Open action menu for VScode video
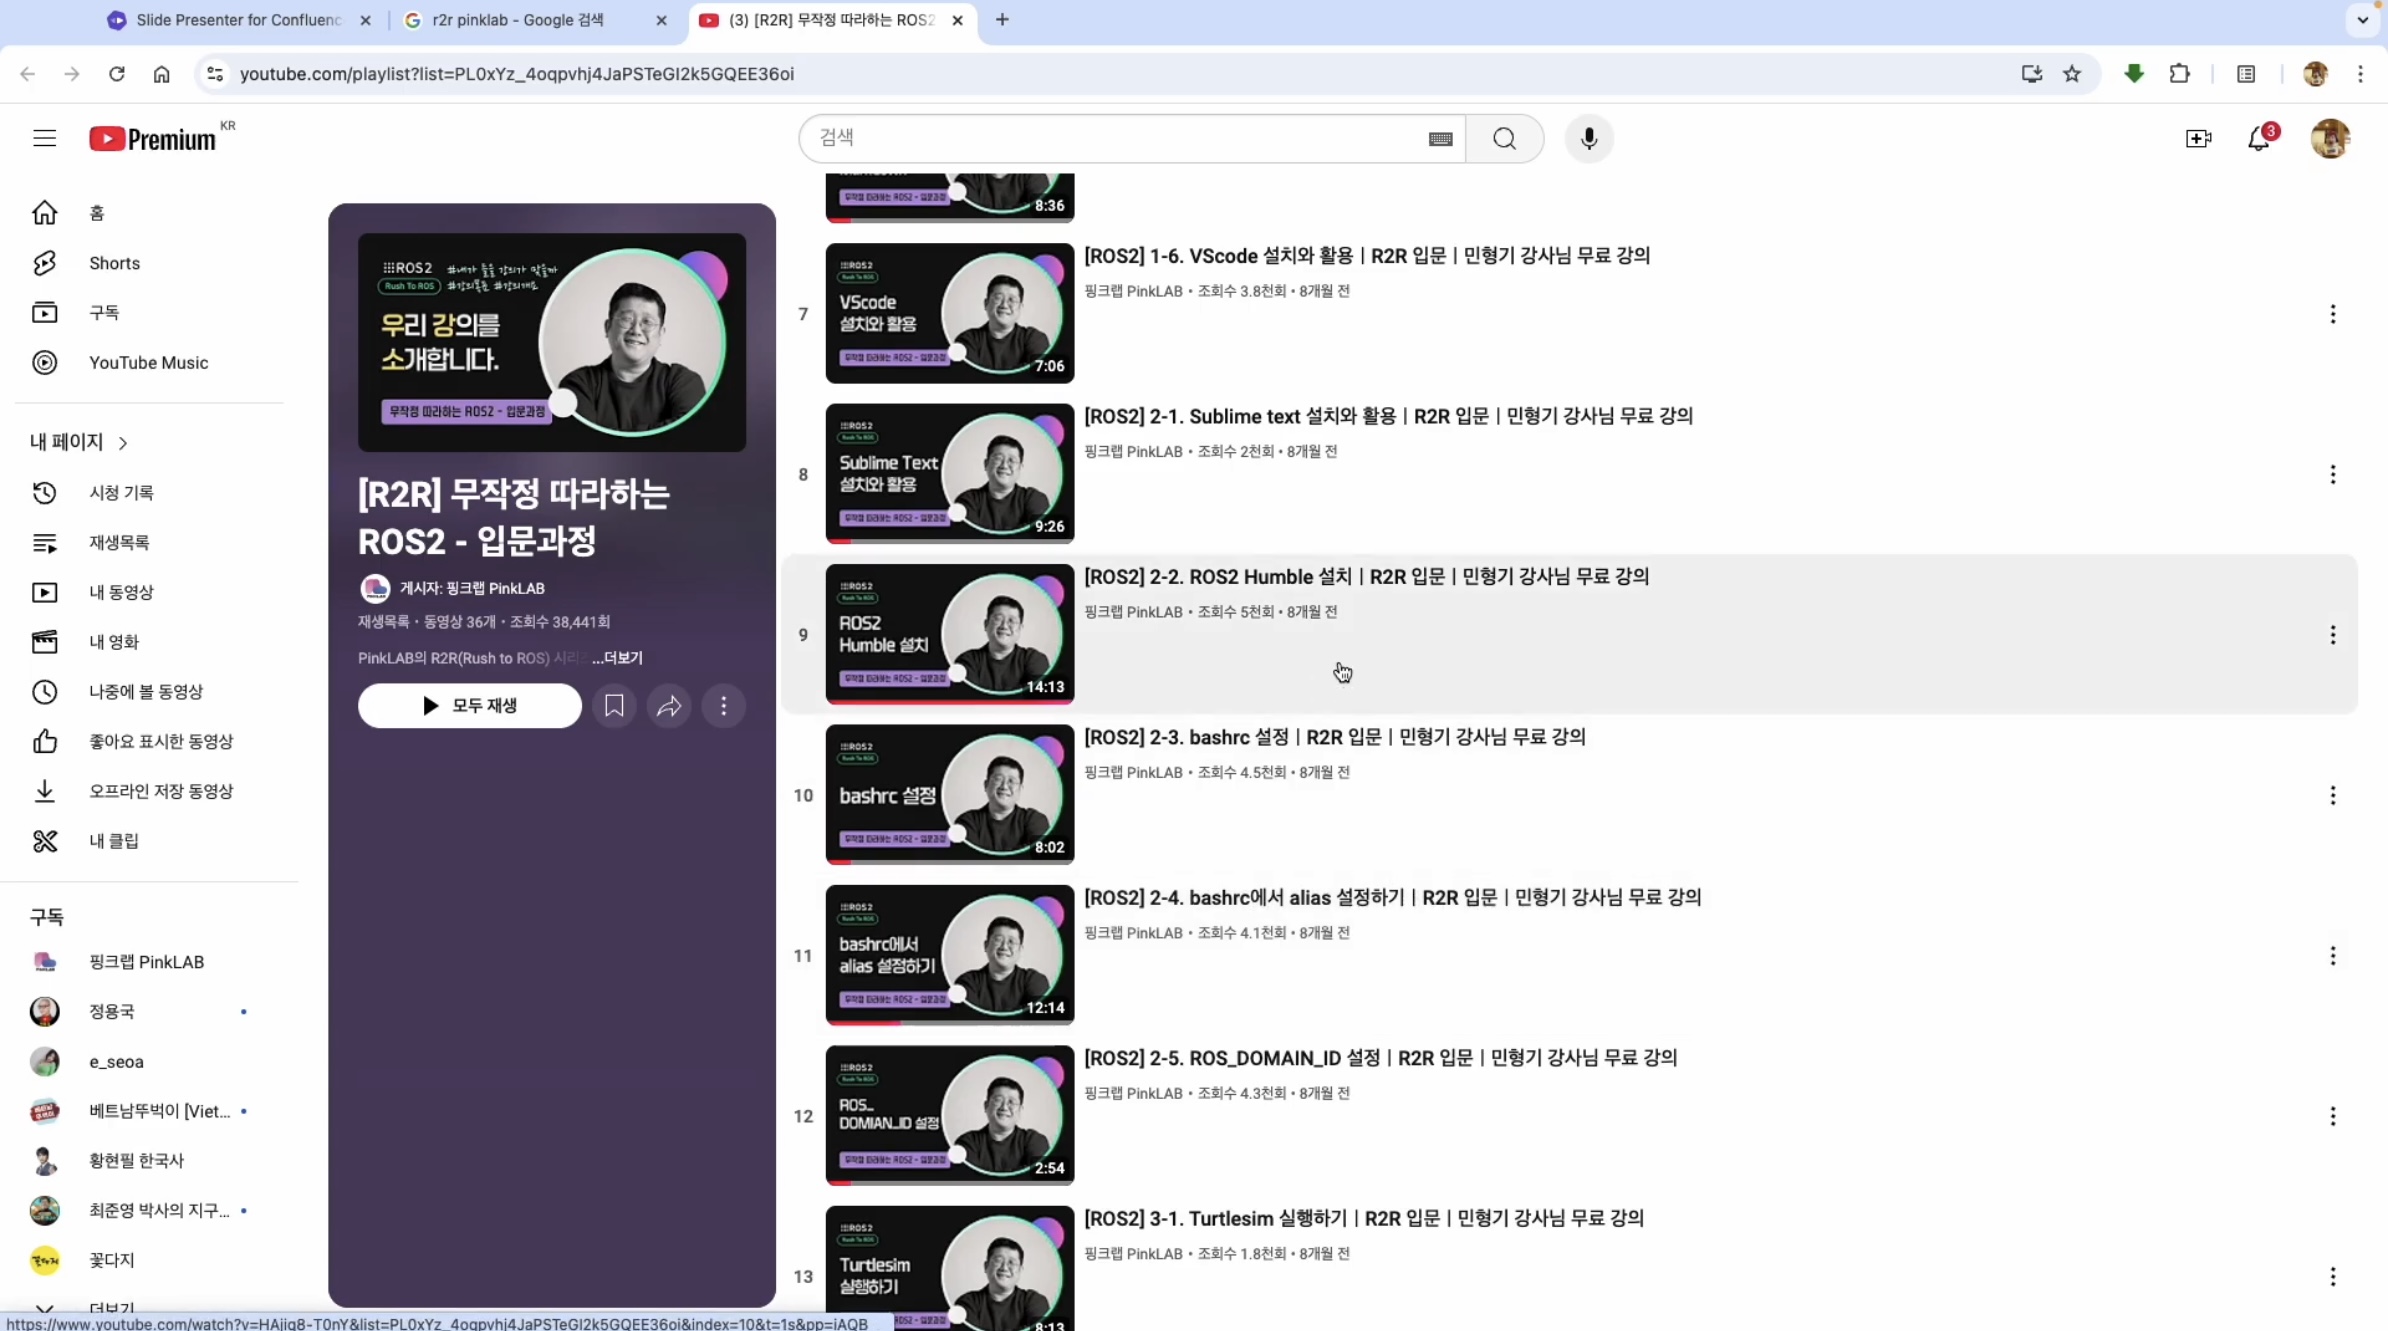The width and height of the screenshot is (2388, 1331). (x=2332, y=314)
